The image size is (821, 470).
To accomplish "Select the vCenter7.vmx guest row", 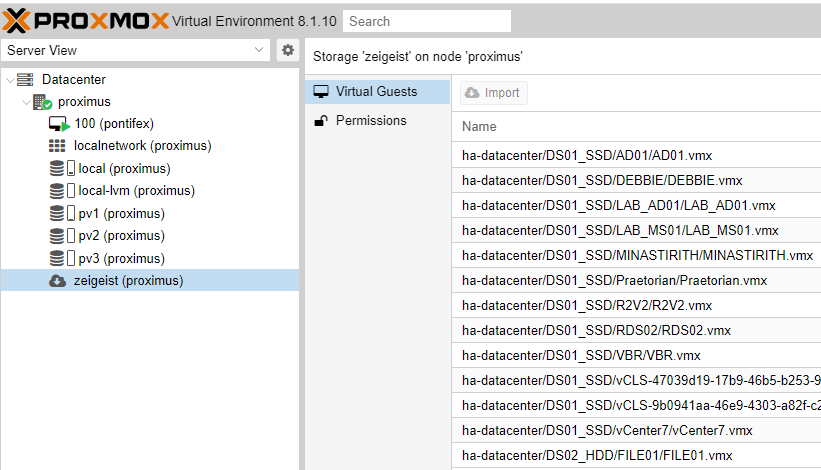I will (x=636, y=430).
